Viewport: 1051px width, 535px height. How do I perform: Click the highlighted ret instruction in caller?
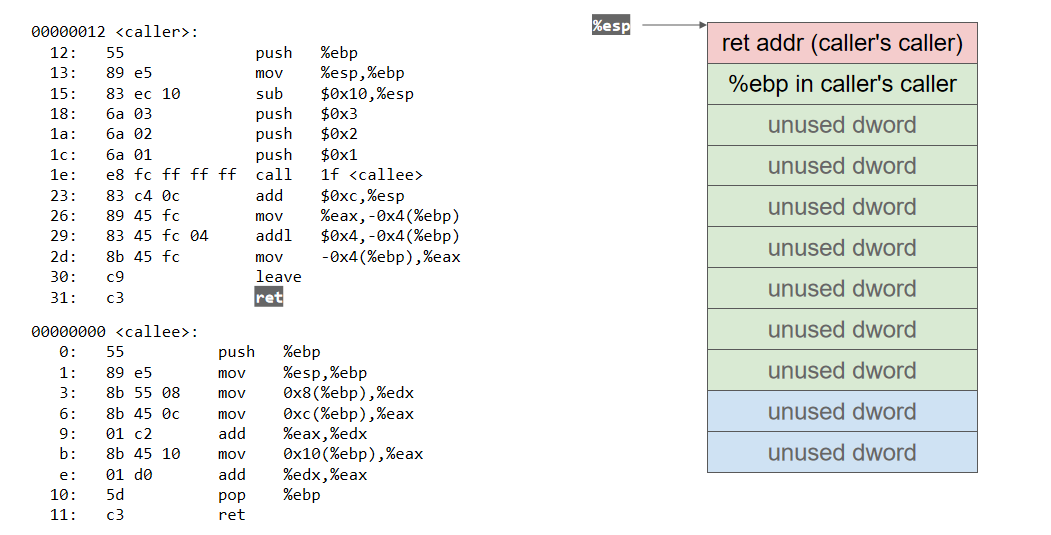(x=268, y=297)
